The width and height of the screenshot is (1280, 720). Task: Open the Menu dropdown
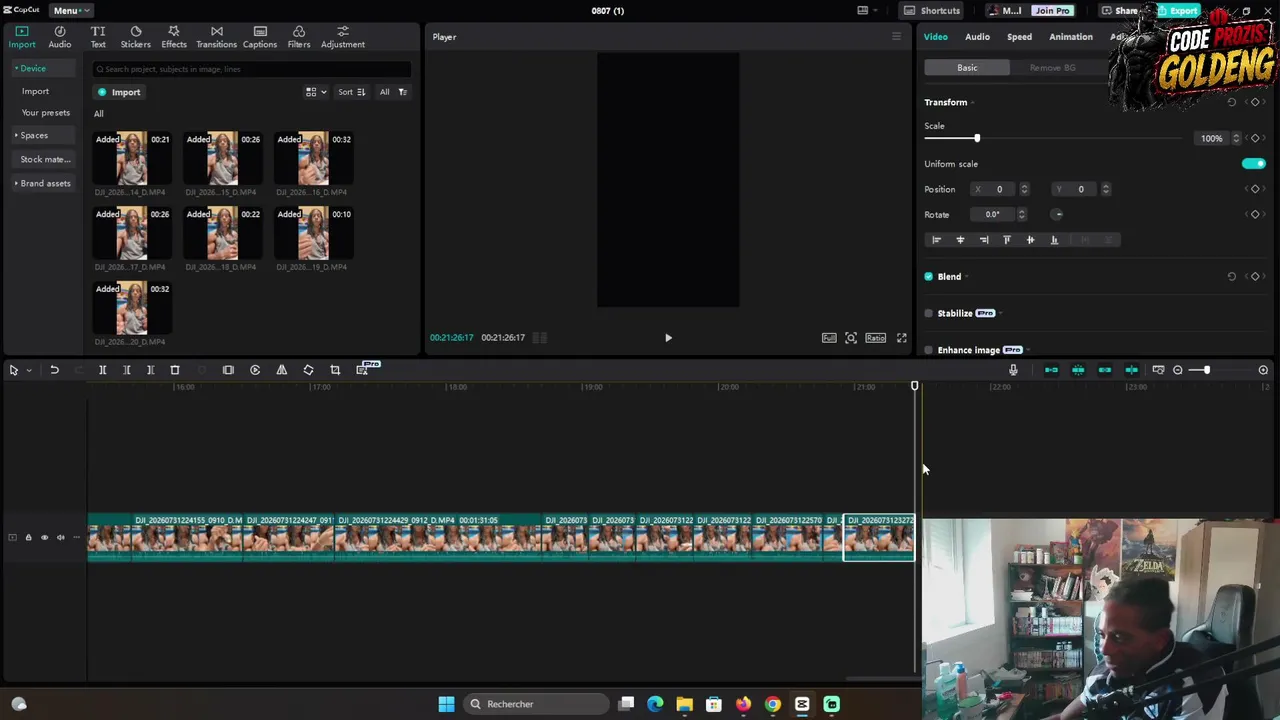click(x=71, y=10)
